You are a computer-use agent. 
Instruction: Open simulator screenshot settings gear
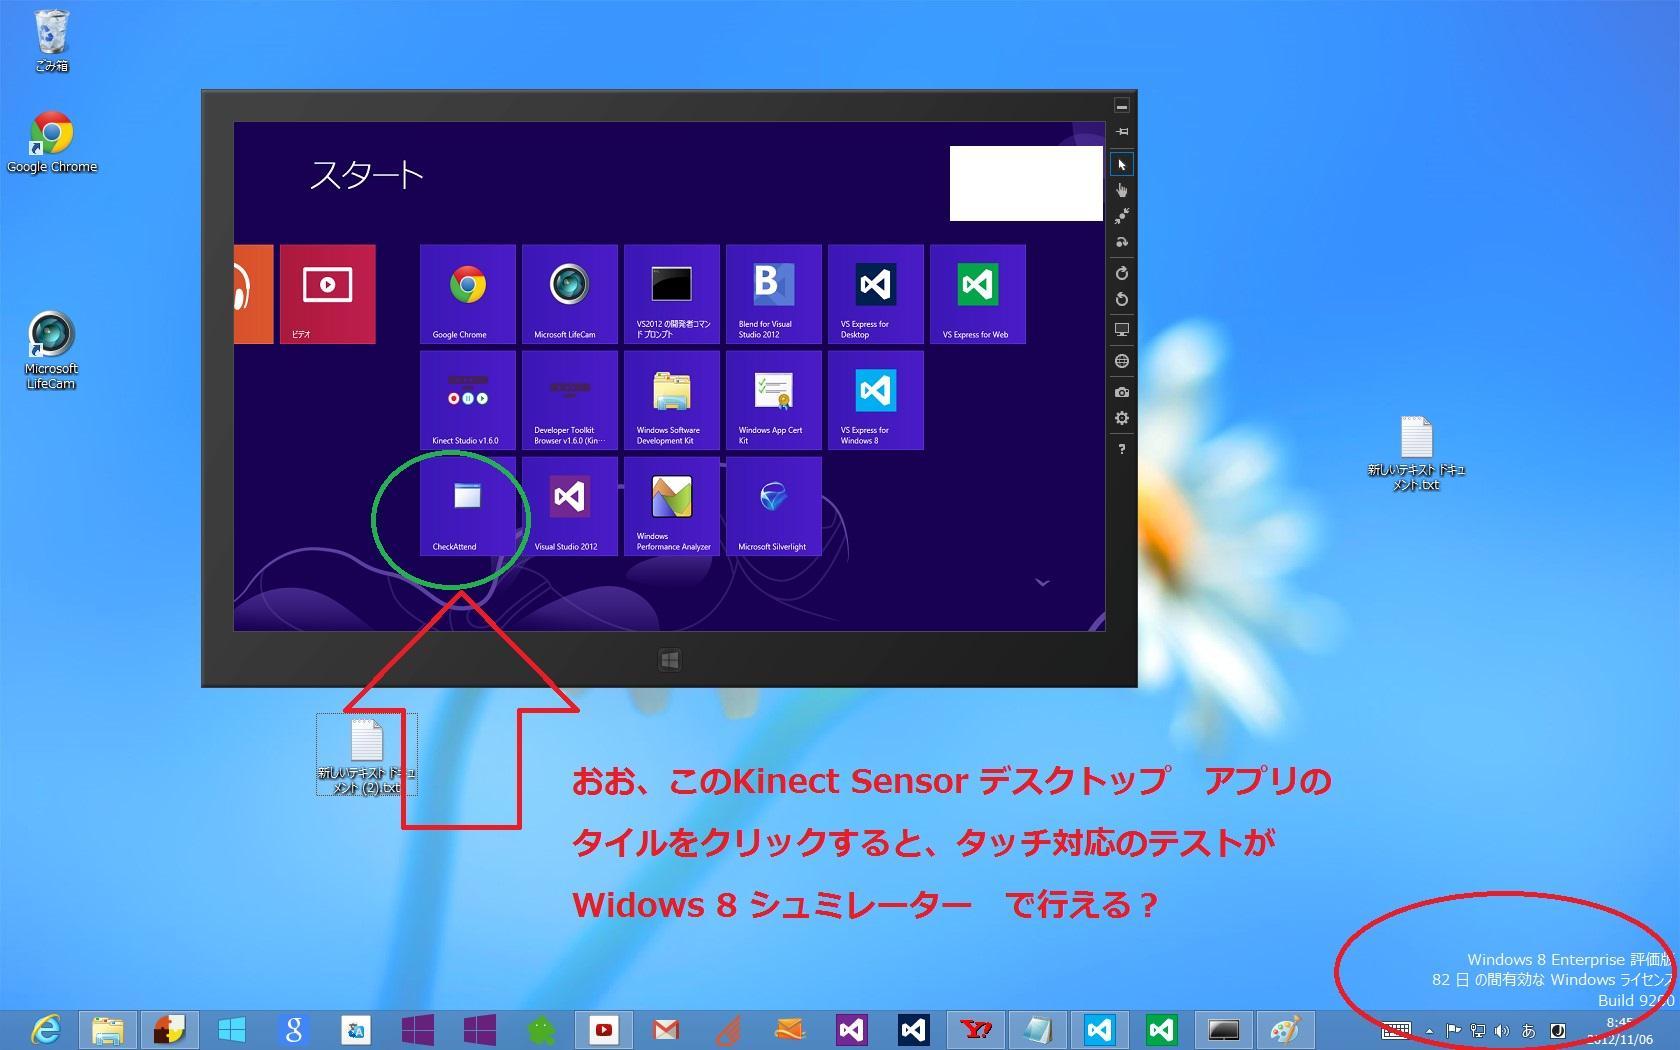[x=1122, y=418]
